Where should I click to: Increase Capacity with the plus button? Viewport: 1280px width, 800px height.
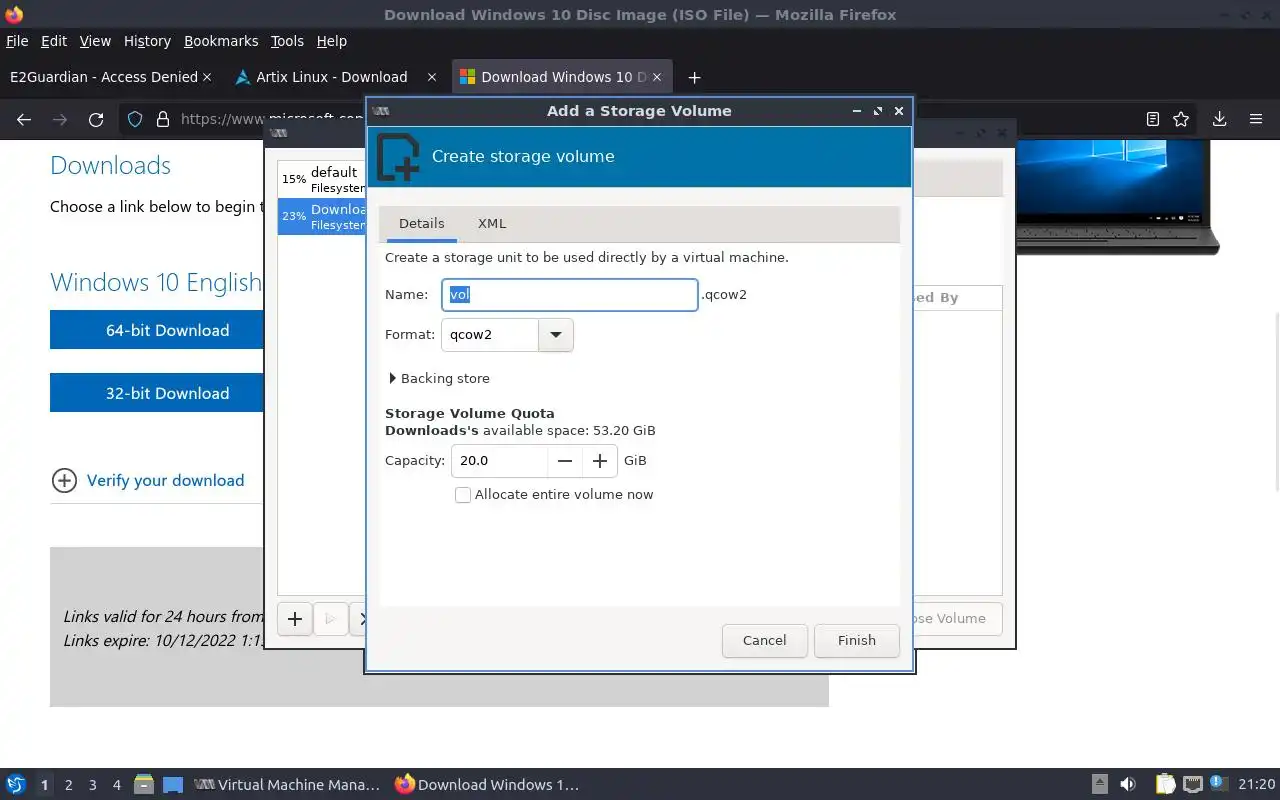pos(600,461)
